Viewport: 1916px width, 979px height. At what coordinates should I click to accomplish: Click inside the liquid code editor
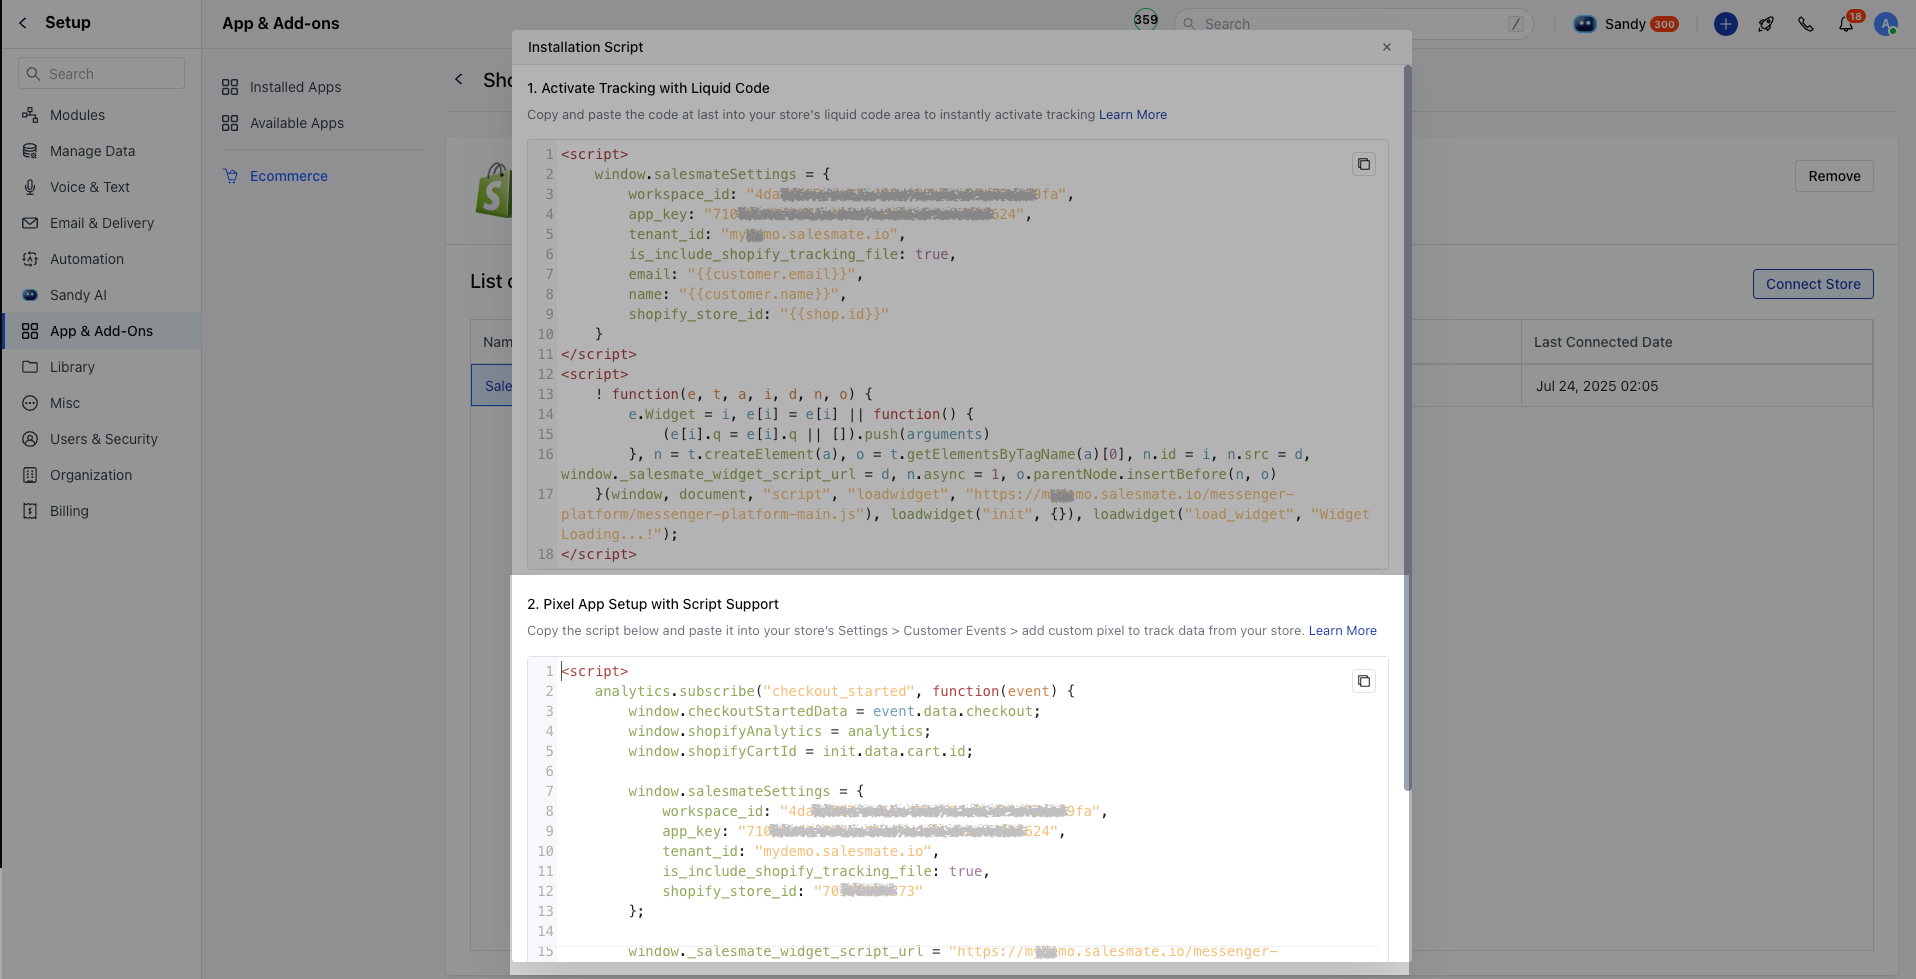click(x=957, y=354)
